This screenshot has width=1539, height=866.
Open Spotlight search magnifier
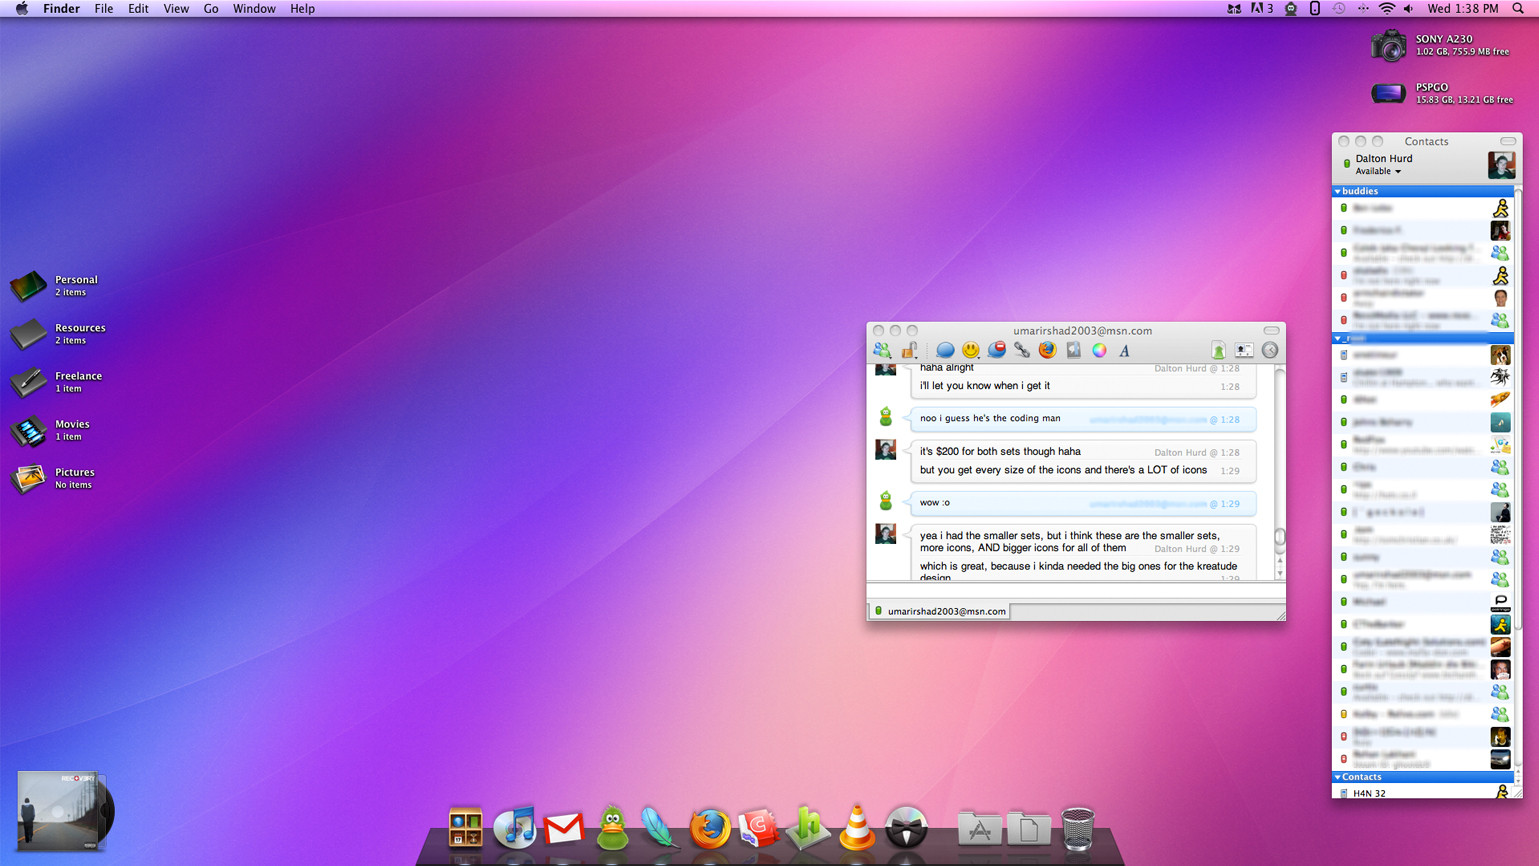pyautogui.click(x=1518, y=9)
